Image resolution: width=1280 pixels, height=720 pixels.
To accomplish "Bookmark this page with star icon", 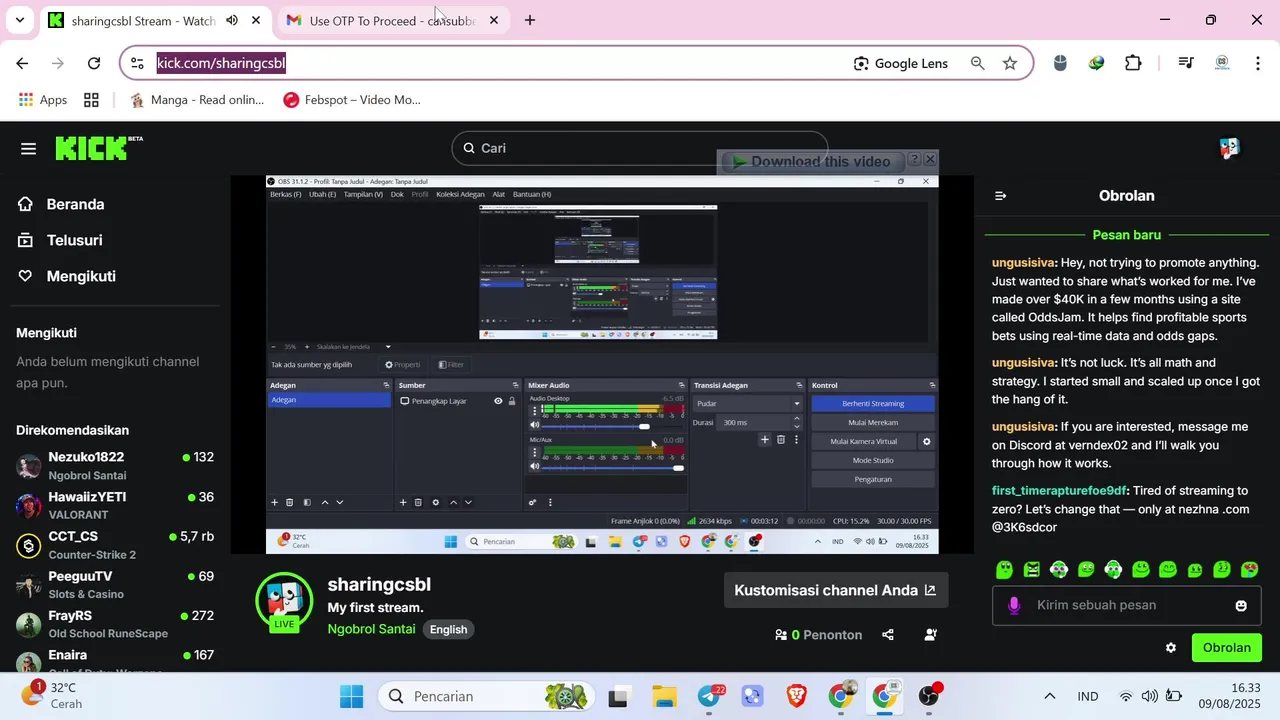I will coord(1010,63).
